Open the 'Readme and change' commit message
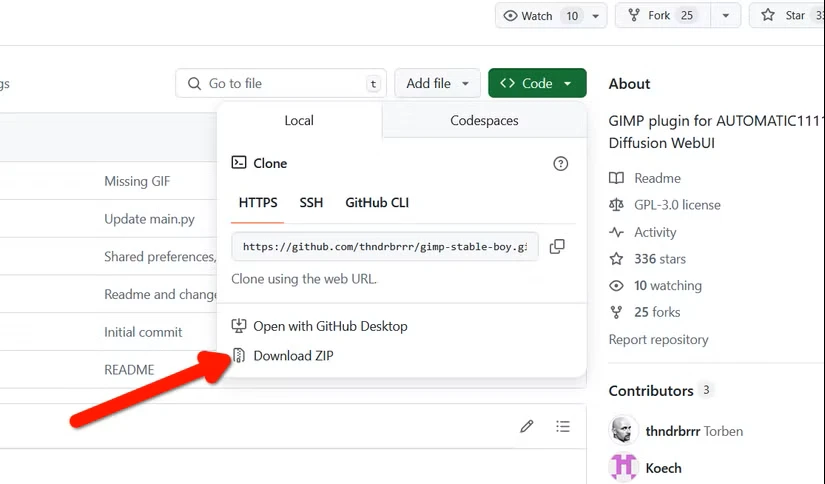This screenshot has width=825, height=484. pos(160,294)
